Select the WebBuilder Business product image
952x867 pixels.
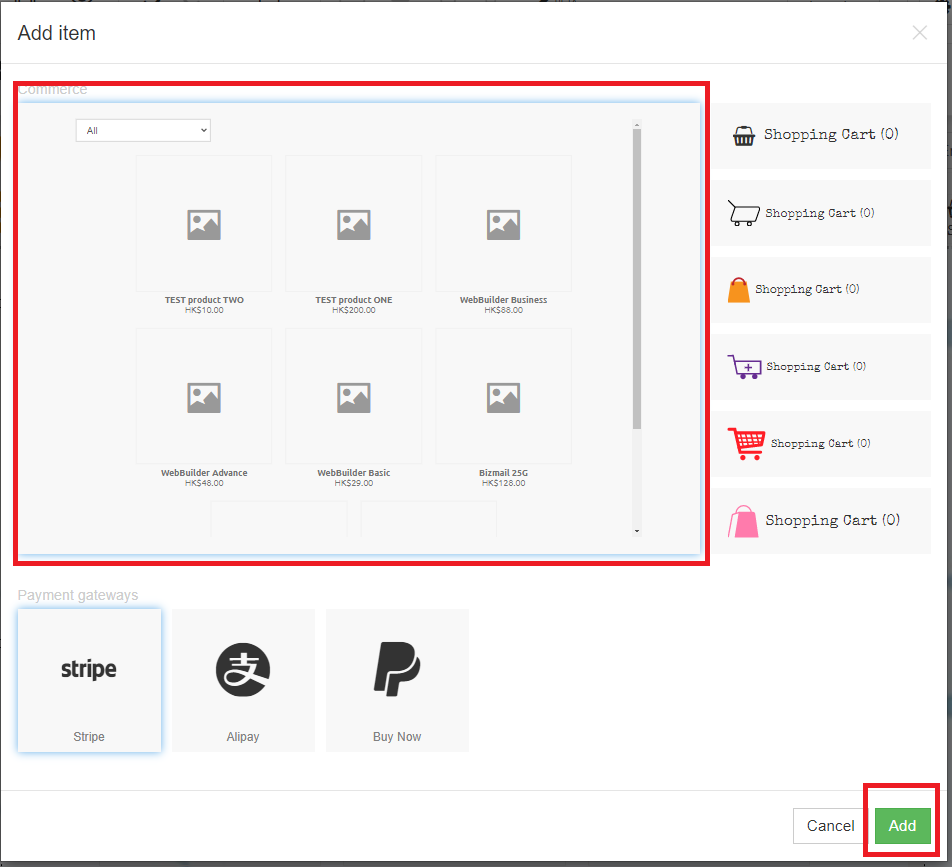503,224
